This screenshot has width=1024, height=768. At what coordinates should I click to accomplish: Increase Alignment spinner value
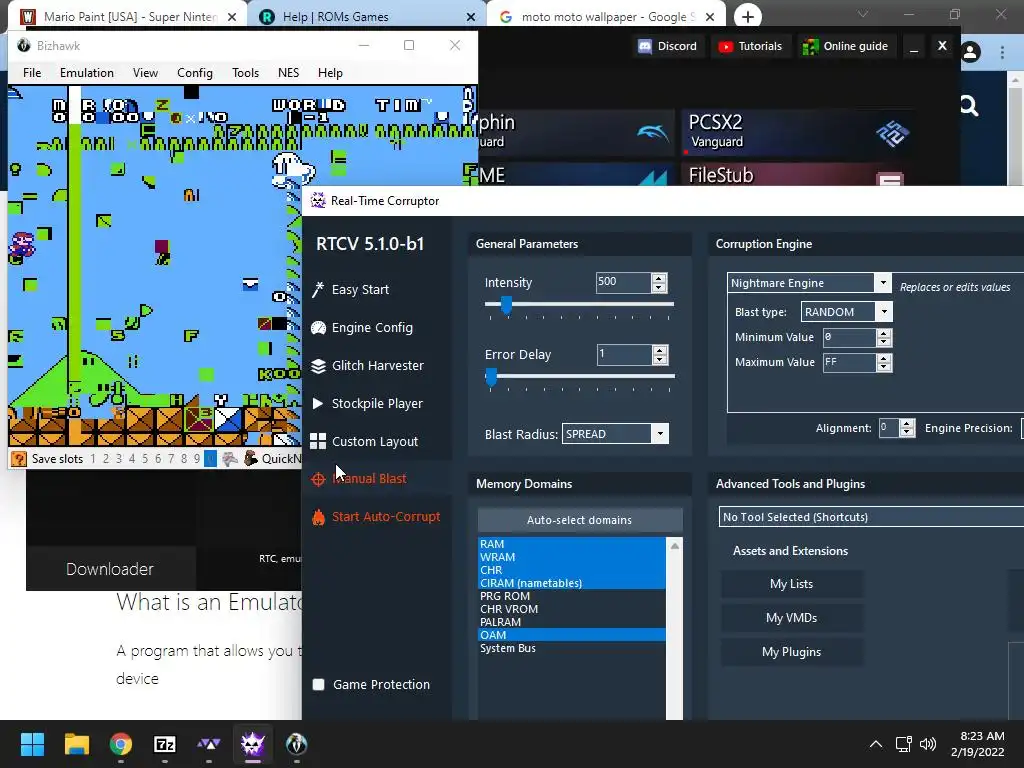tap(906, 424)
